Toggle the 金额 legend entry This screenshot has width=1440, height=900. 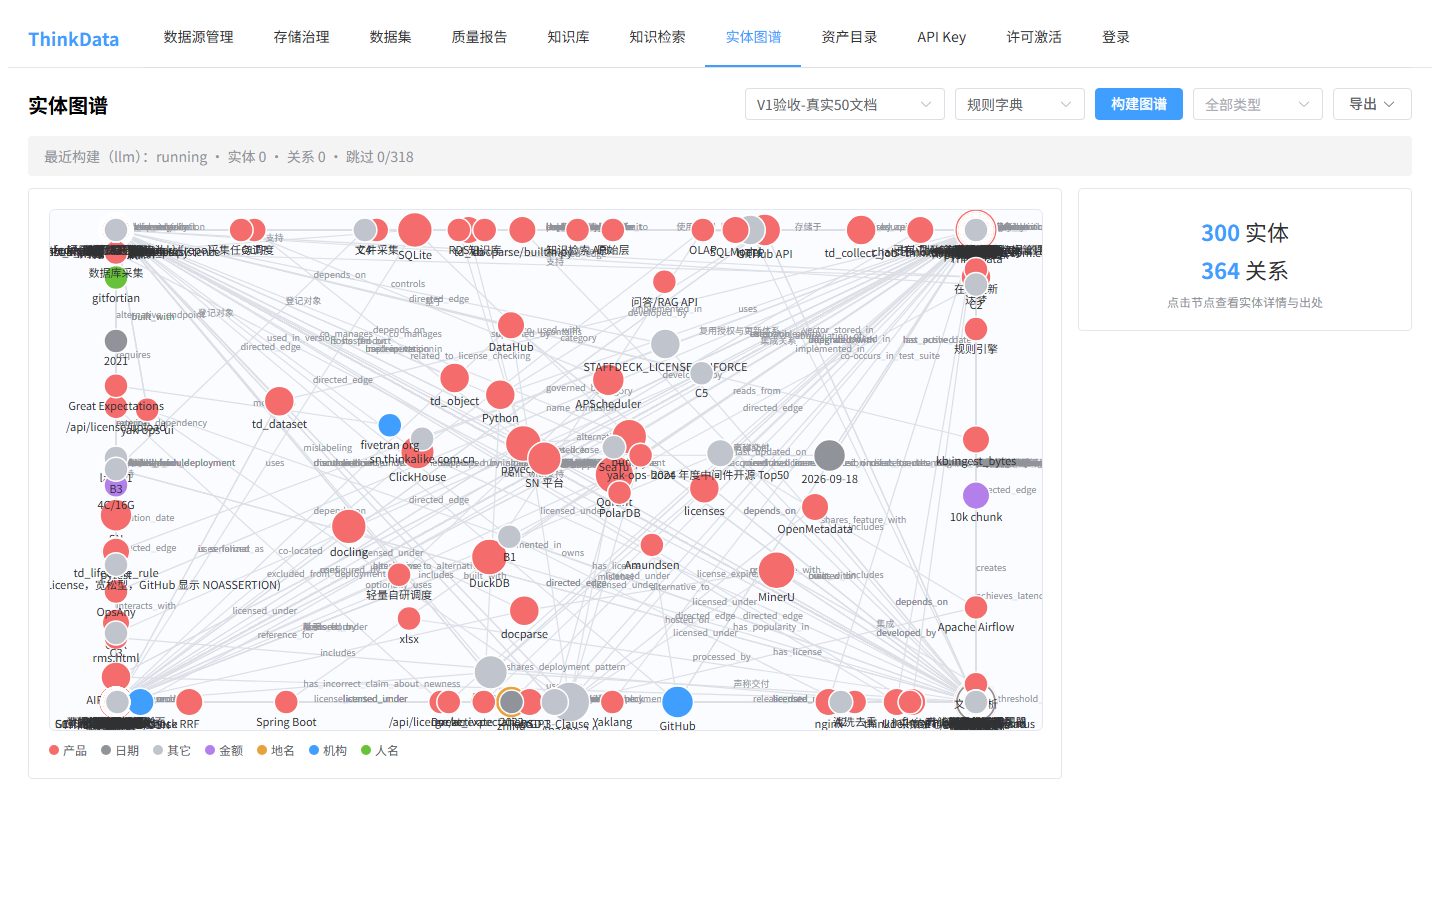pos(224,750)
